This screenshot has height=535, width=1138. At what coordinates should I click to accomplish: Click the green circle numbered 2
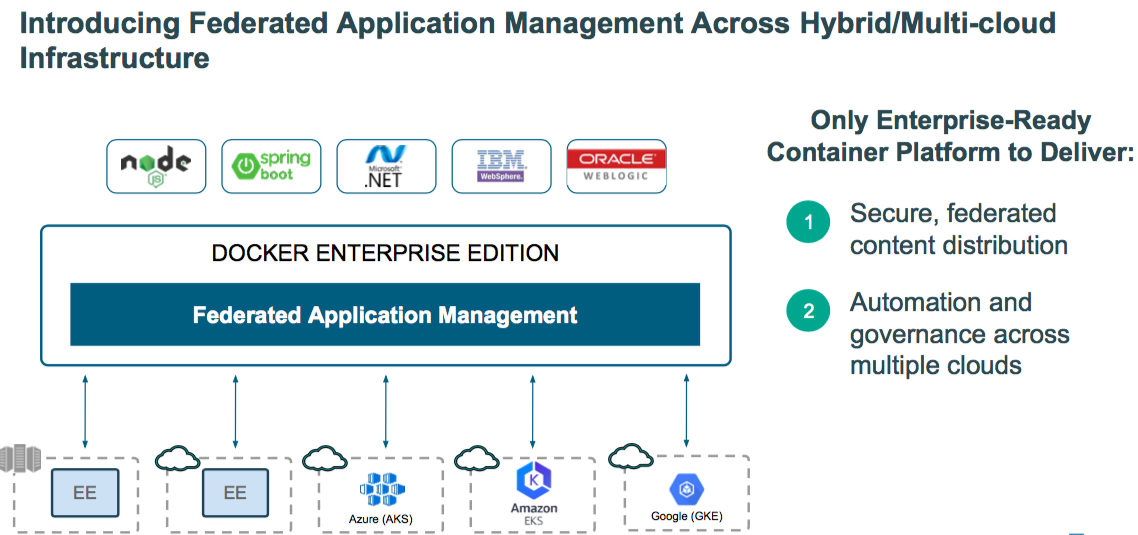807,312
